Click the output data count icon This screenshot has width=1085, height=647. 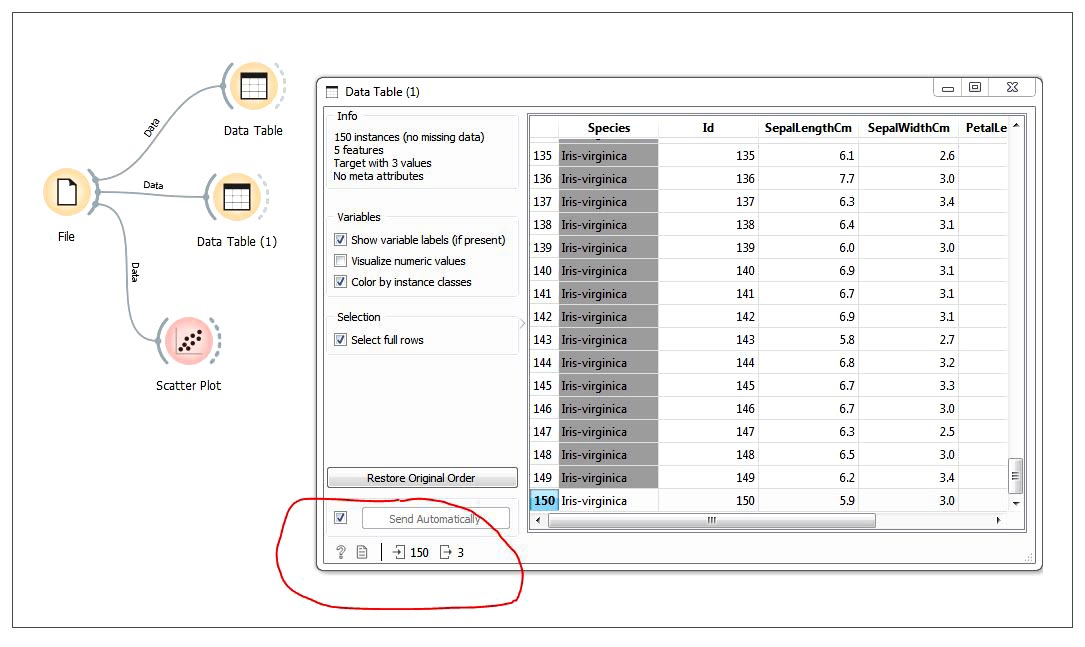pyautogui.click(x=445, y=552)
